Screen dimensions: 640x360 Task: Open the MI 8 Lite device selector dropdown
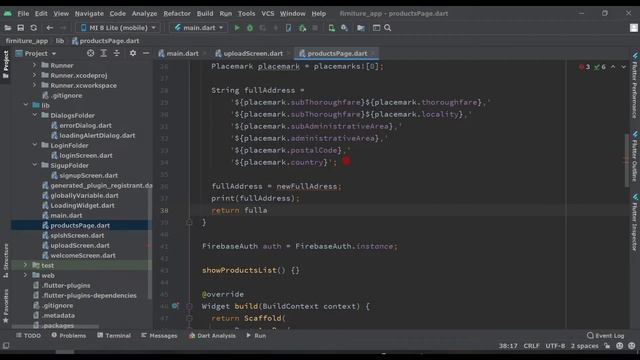pyautogui.click(x=118, y=28)
